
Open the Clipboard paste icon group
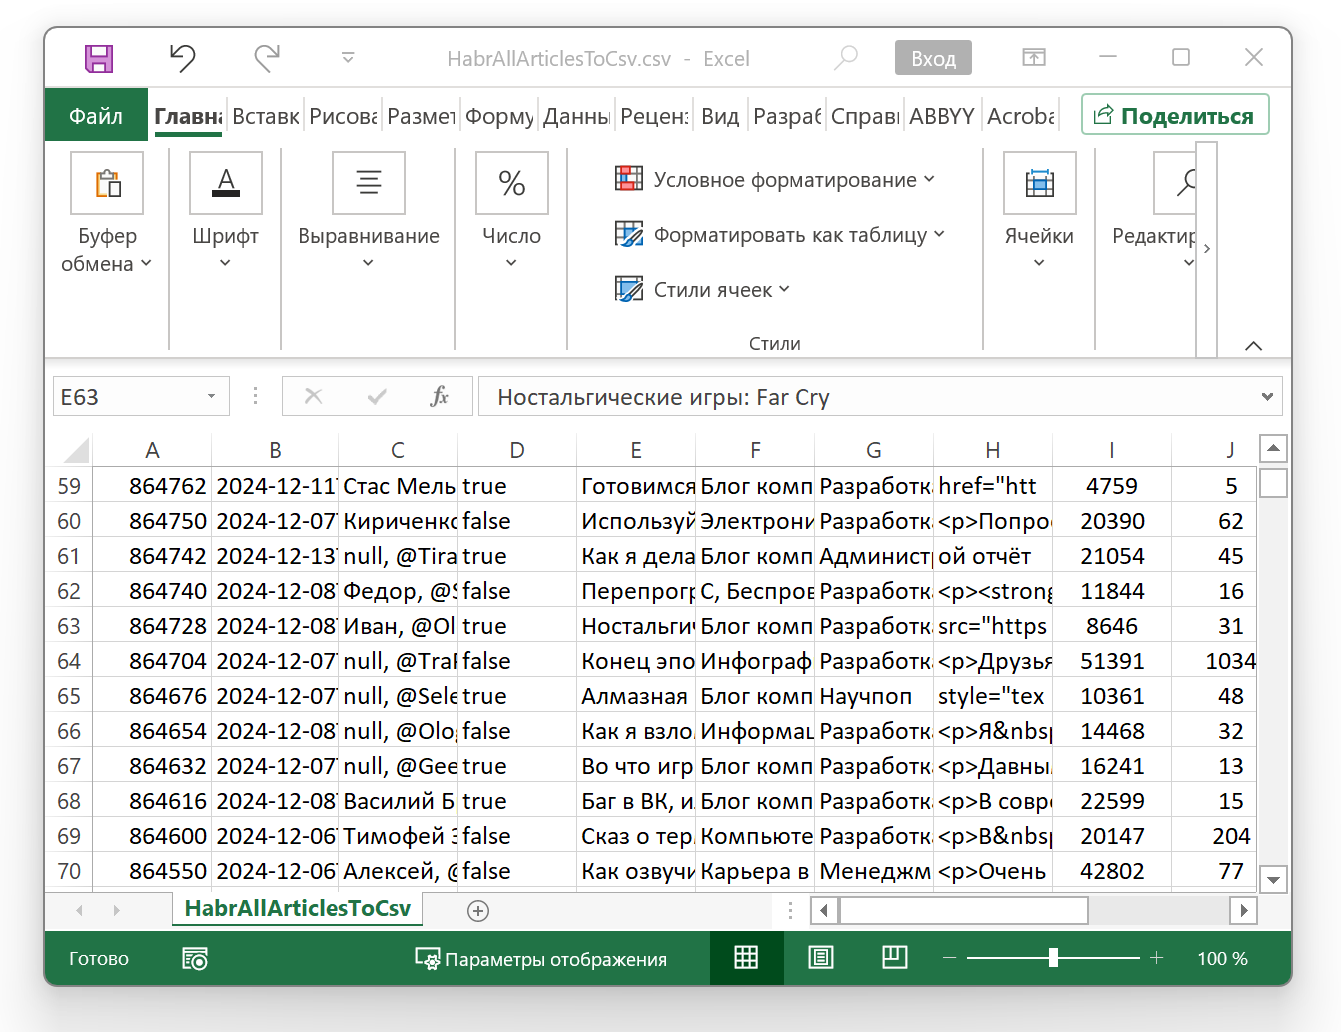[107, 184]
